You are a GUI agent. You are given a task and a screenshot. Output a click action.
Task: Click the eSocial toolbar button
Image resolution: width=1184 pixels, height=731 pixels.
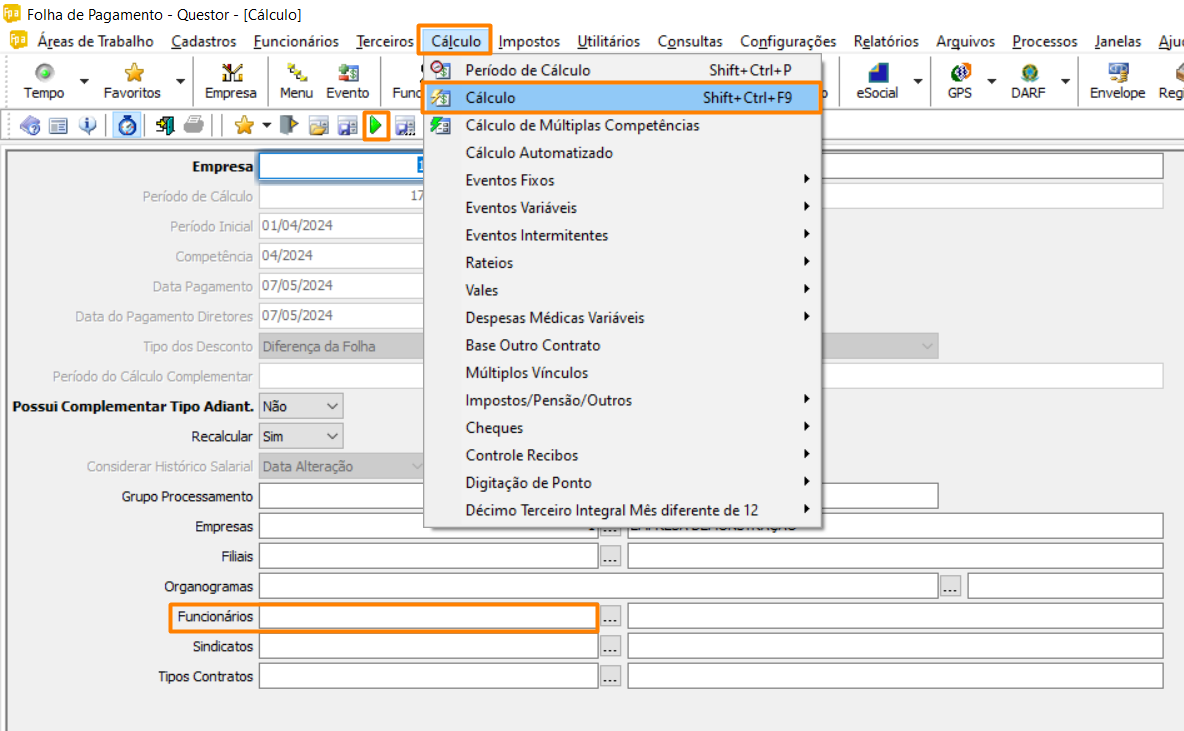point(877,82)
